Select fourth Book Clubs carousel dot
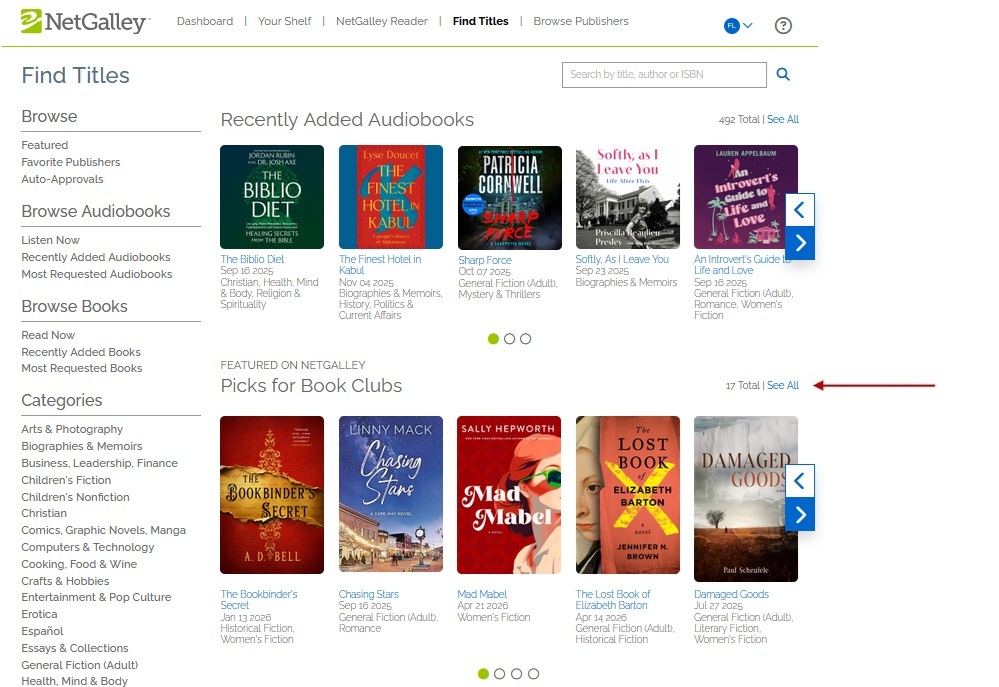 point(534,674)
